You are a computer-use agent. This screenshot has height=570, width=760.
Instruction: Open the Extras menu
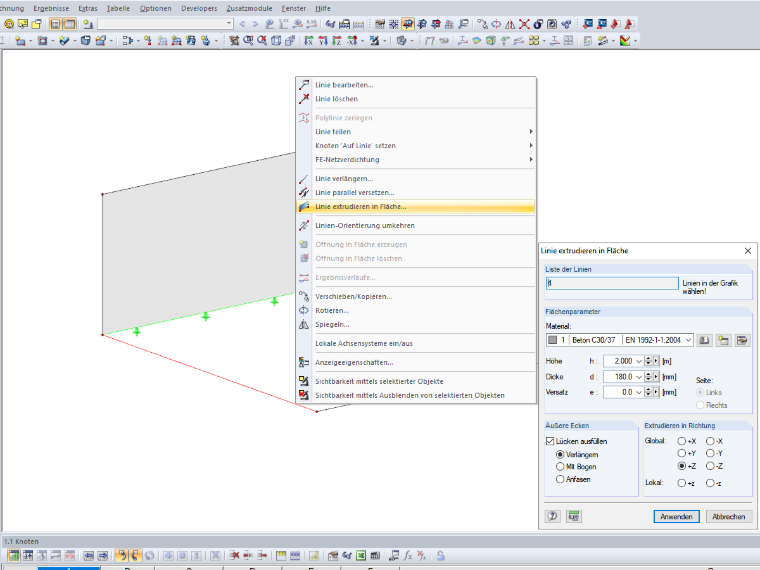88,8
